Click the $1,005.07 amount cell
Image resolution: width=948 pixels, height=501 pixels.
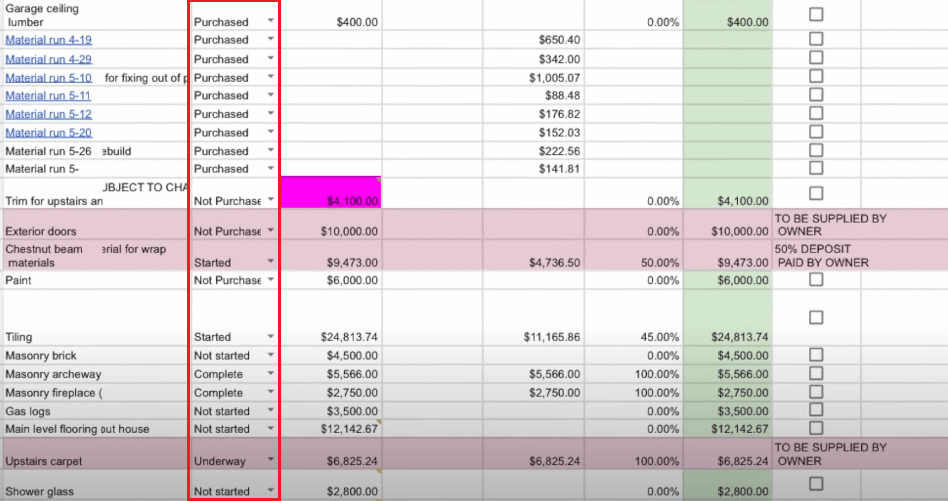coord(533,77)
